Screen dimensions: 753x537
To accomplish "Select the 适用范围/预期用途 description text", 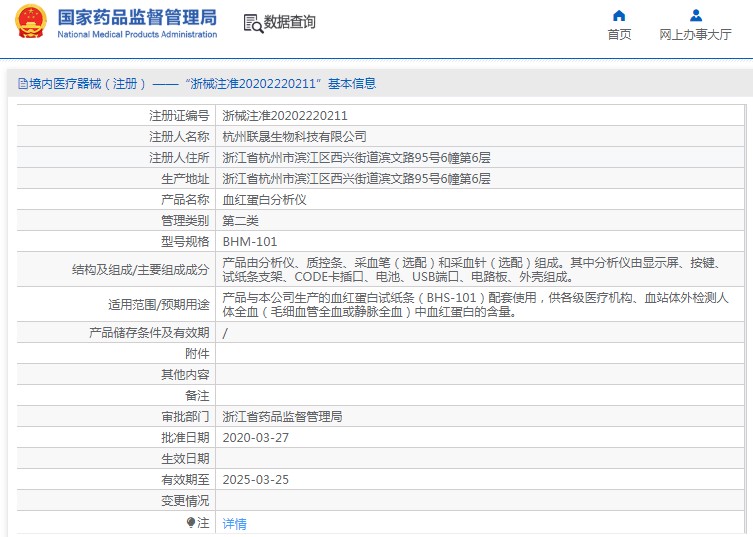I will 475,305.
